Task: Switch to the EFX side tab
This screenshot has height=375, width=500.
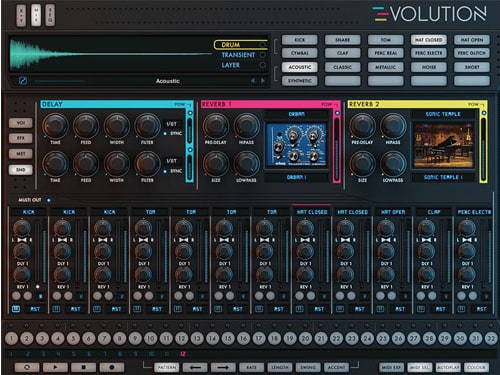Action: point(21,138)
